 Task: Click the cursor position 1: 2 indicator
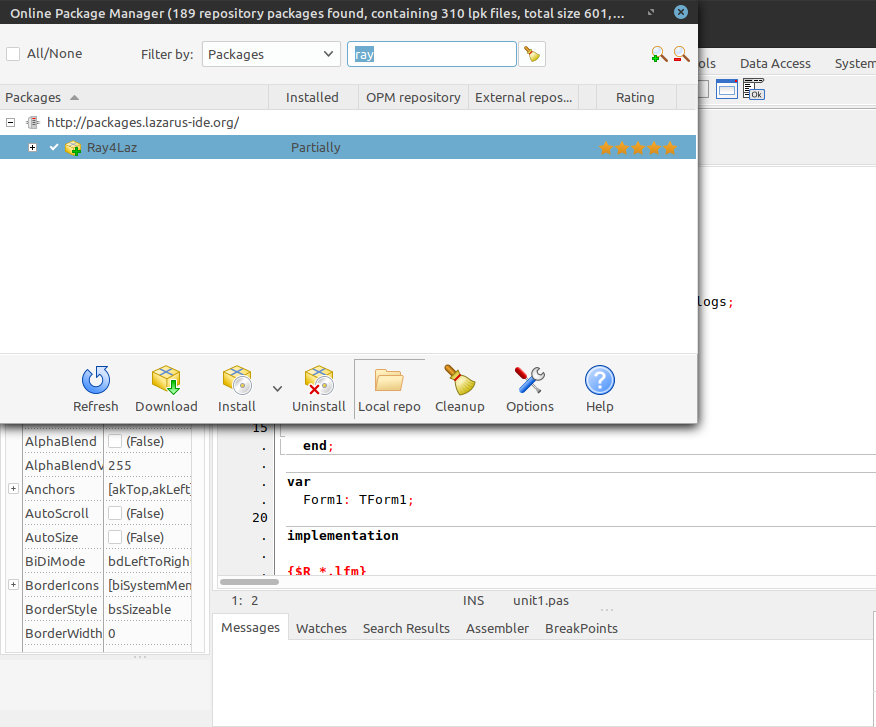pos(245,601)
